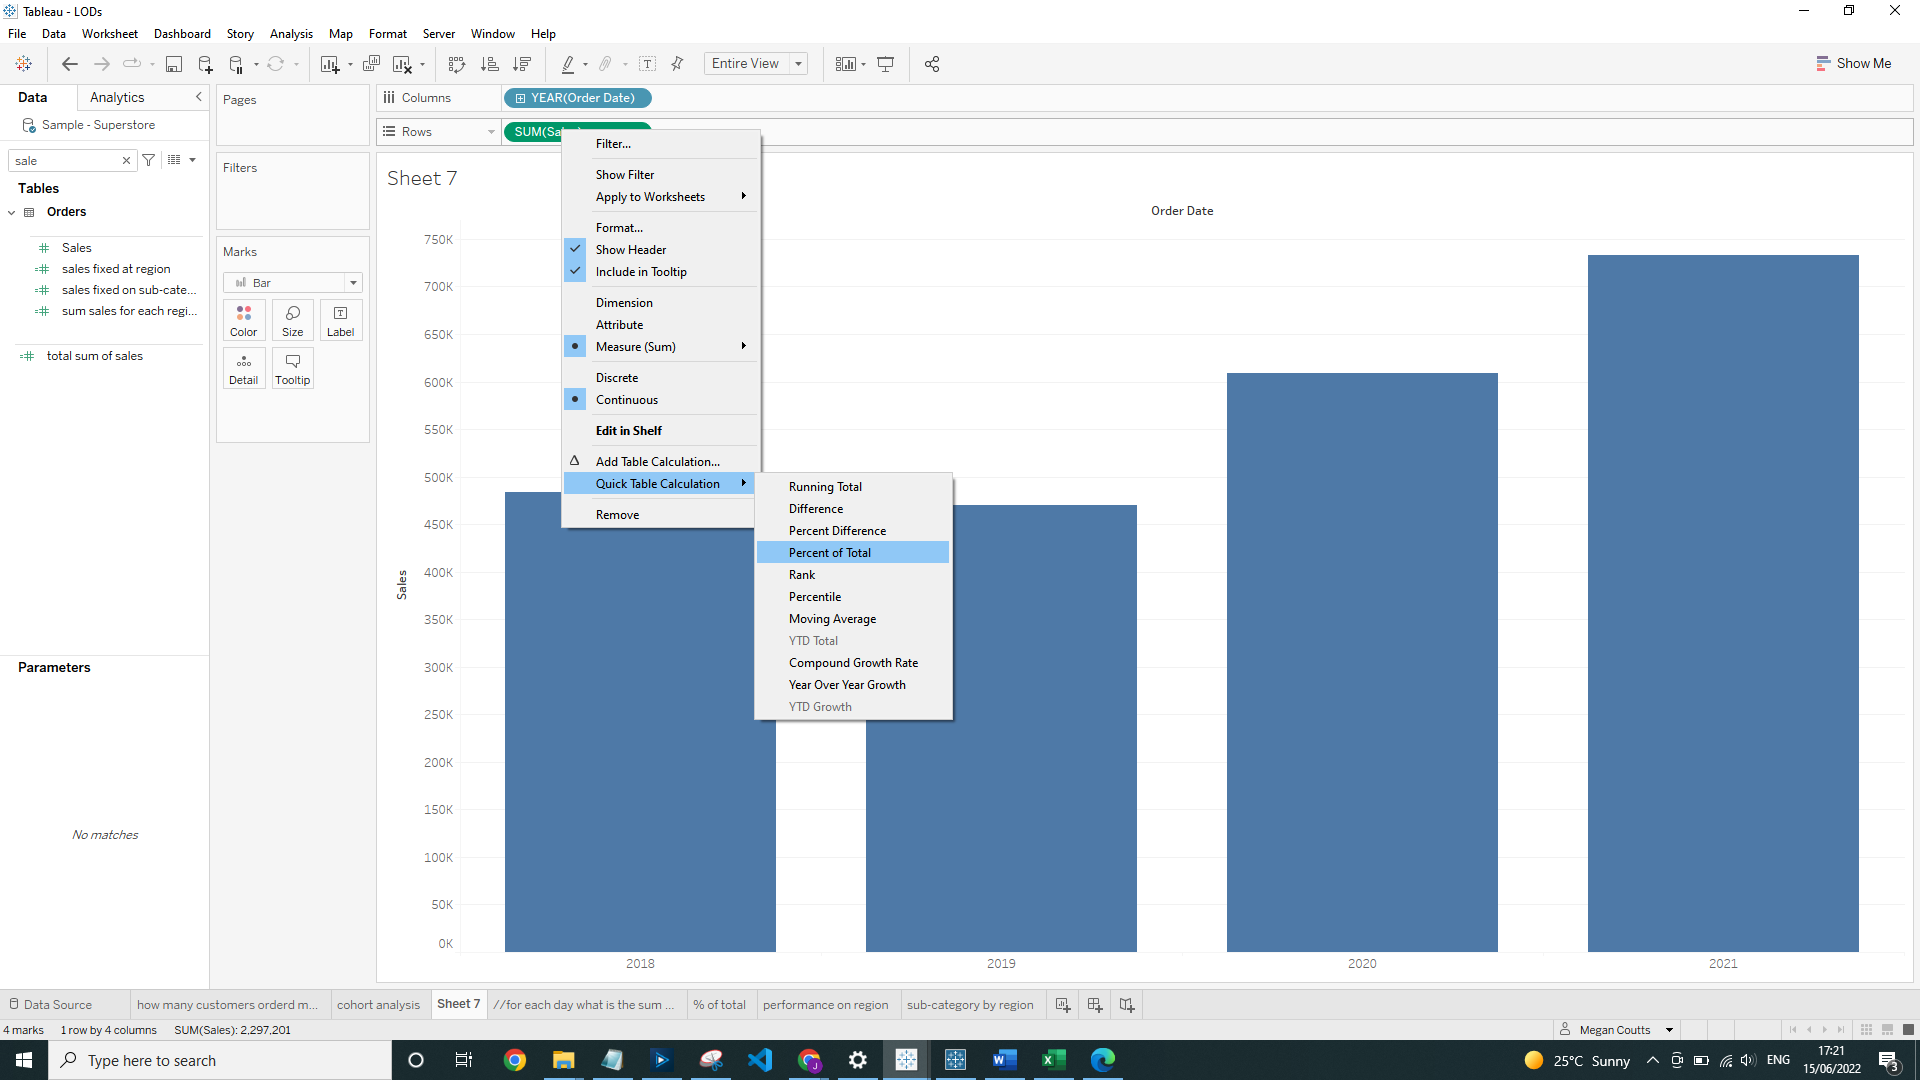1920x1080 pixels.
Task: Click the sale search field
Action: point(65,161)
